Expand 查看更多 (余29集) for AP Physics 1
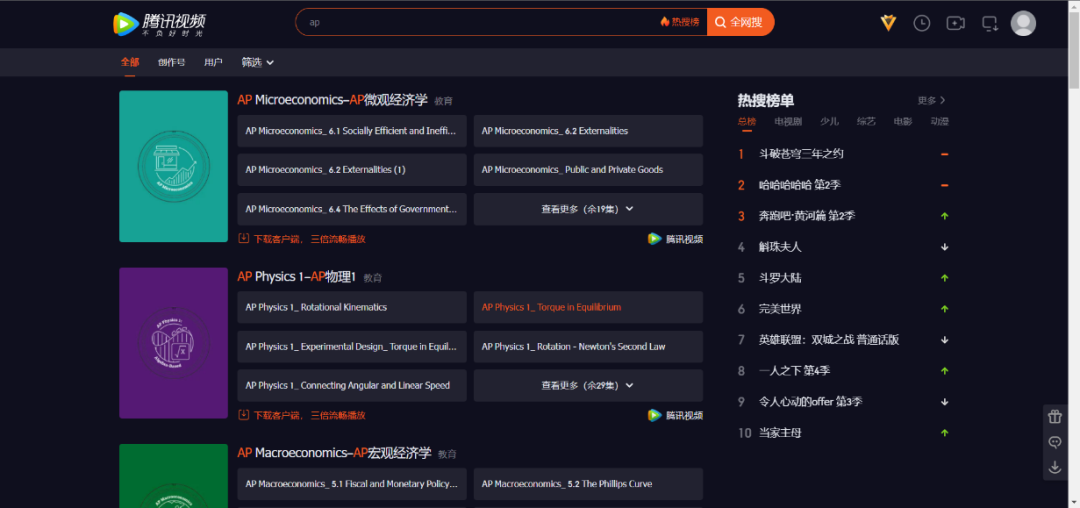1080x508 pixels. (588, 385)
